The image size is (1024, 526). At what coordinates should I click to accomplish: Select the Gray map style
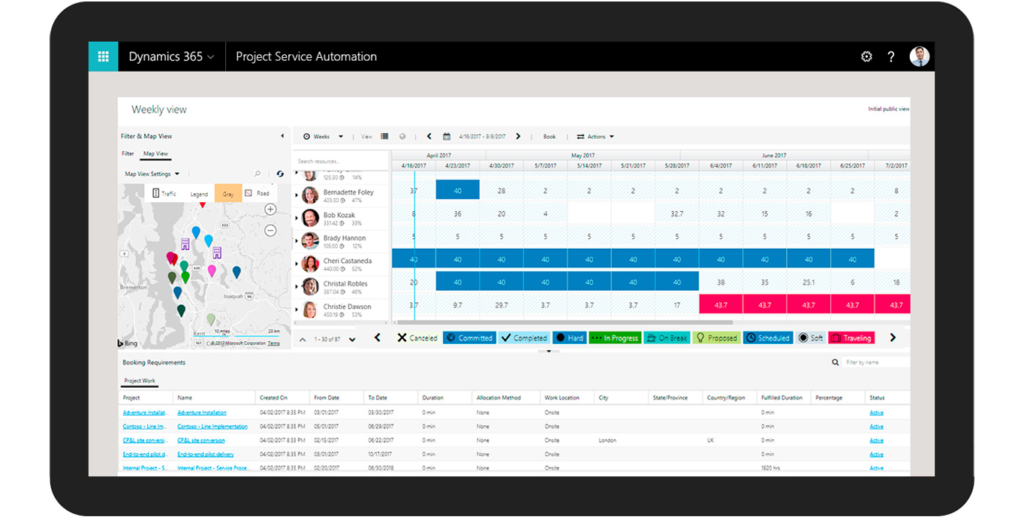228,193
